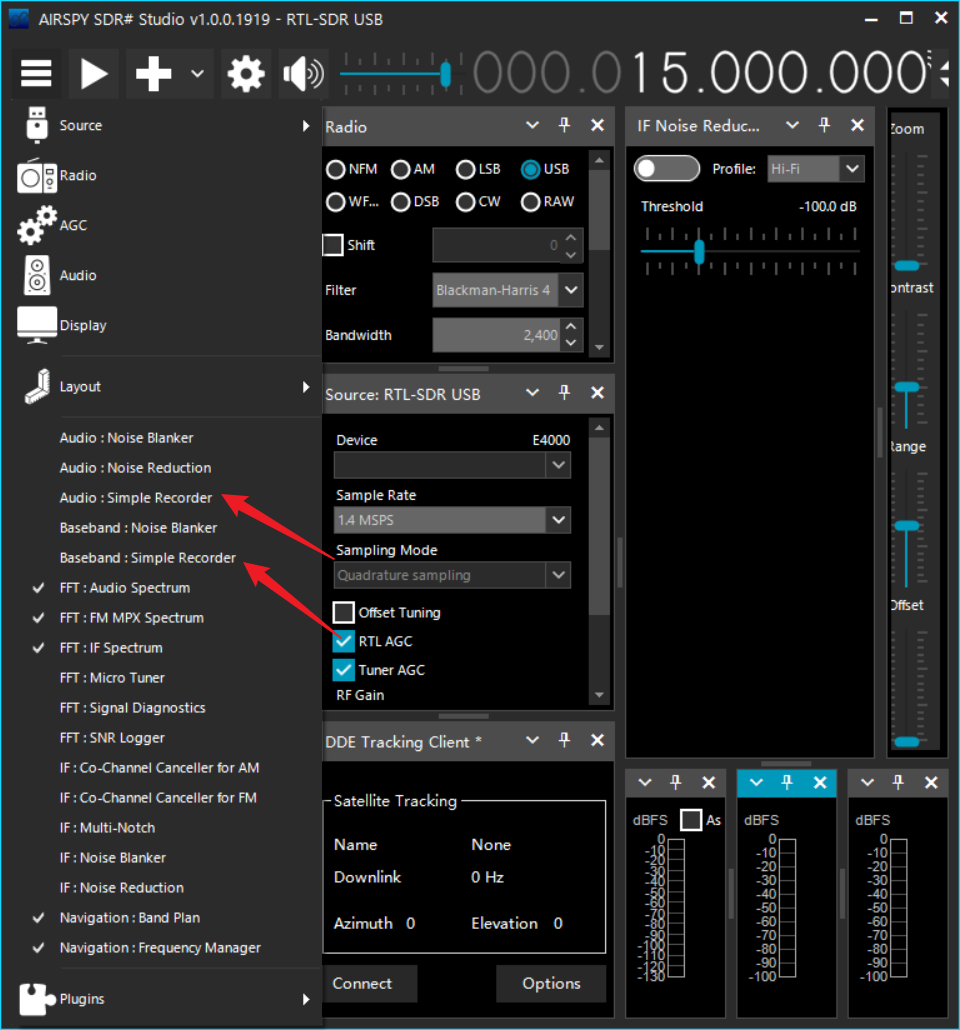Pin the Radio panel
This screenshot has width=960, height=1030.
click(x=564, y=125)
